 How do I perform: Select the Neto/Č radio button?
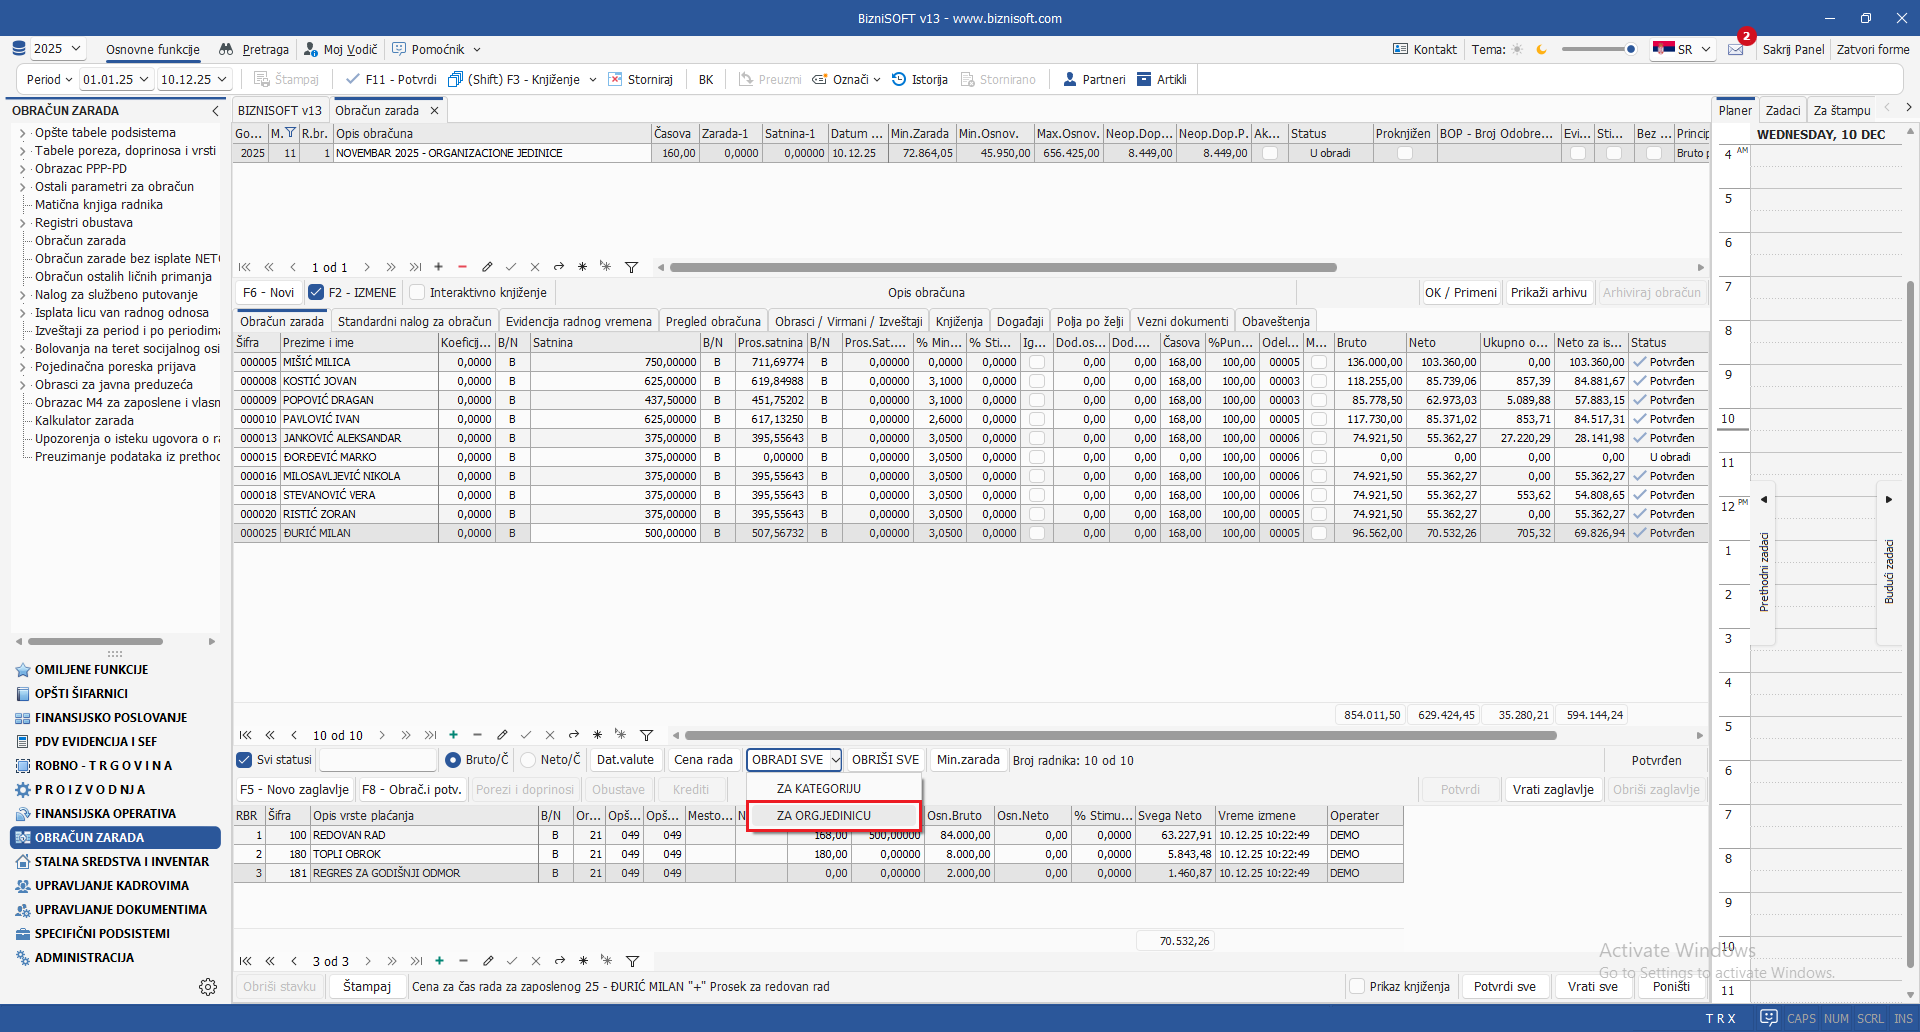(529, 760)
